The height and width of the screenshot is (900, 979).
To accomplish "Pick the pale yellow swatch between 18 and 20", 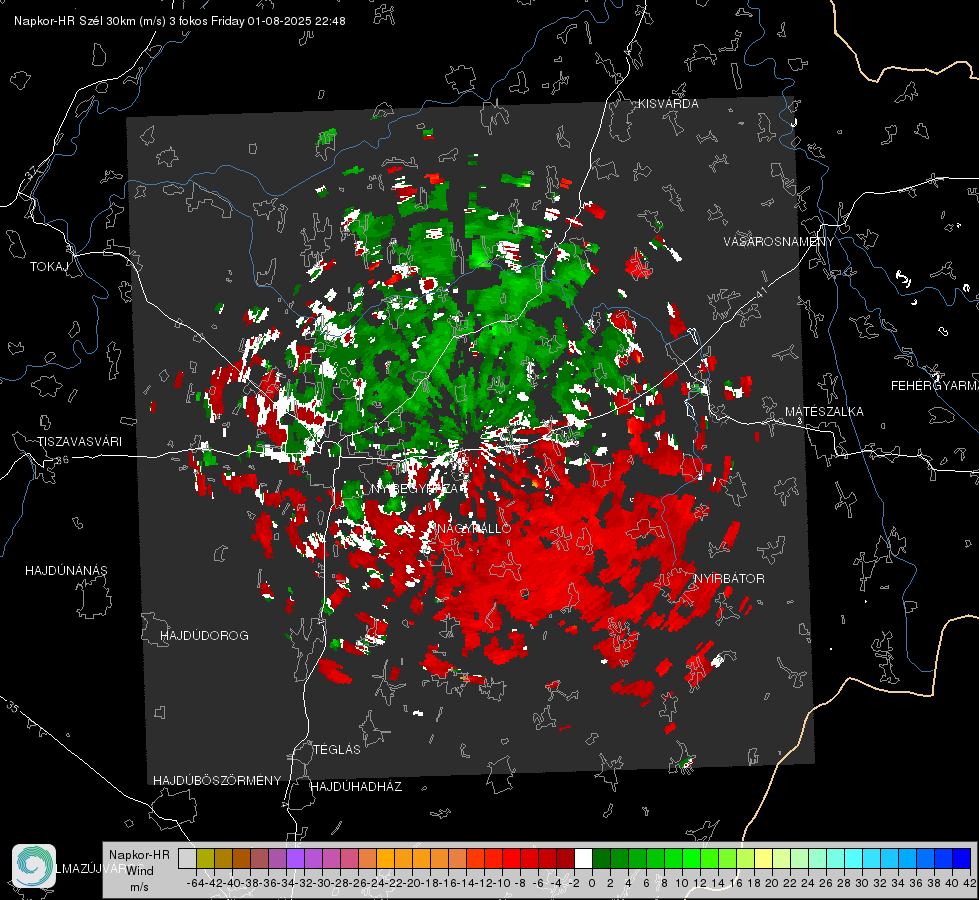I will coord(763,858).
